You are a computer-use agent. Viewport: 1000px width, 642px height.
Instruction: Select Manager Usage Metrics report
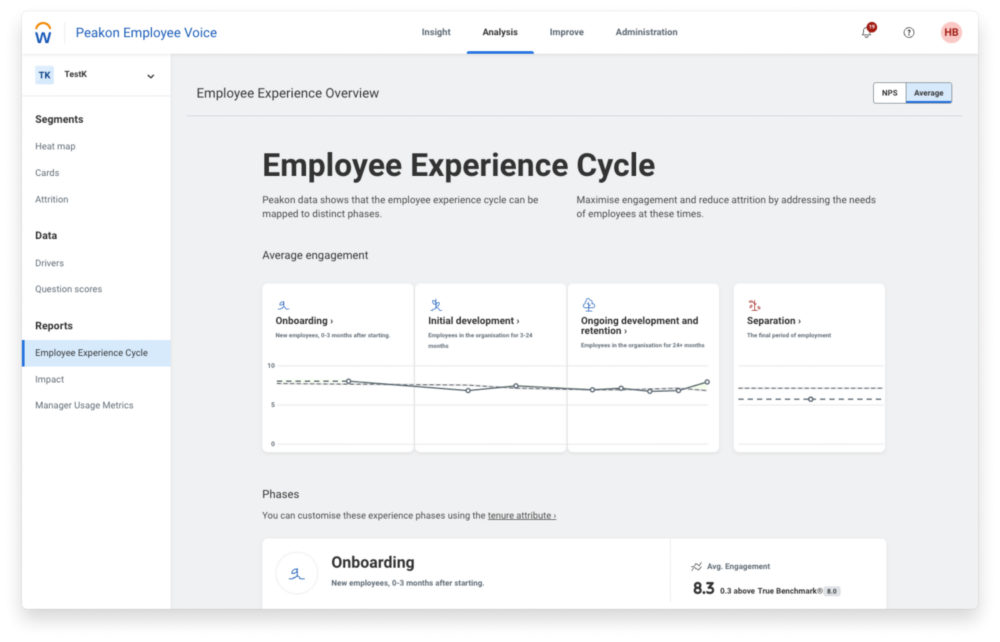(x=84, y=406)
